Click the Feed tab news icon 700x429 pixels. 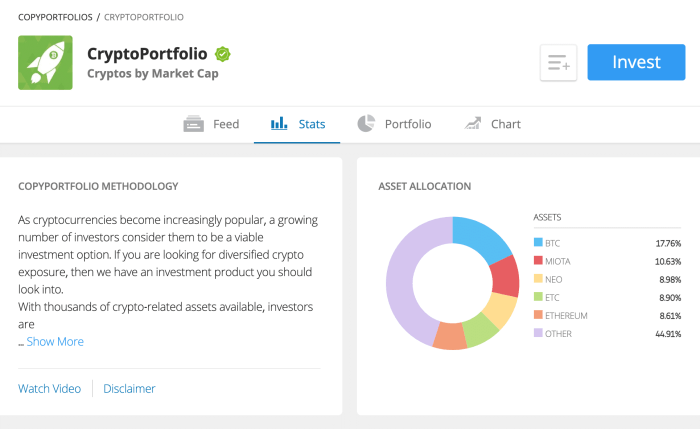tap(194, 124)
